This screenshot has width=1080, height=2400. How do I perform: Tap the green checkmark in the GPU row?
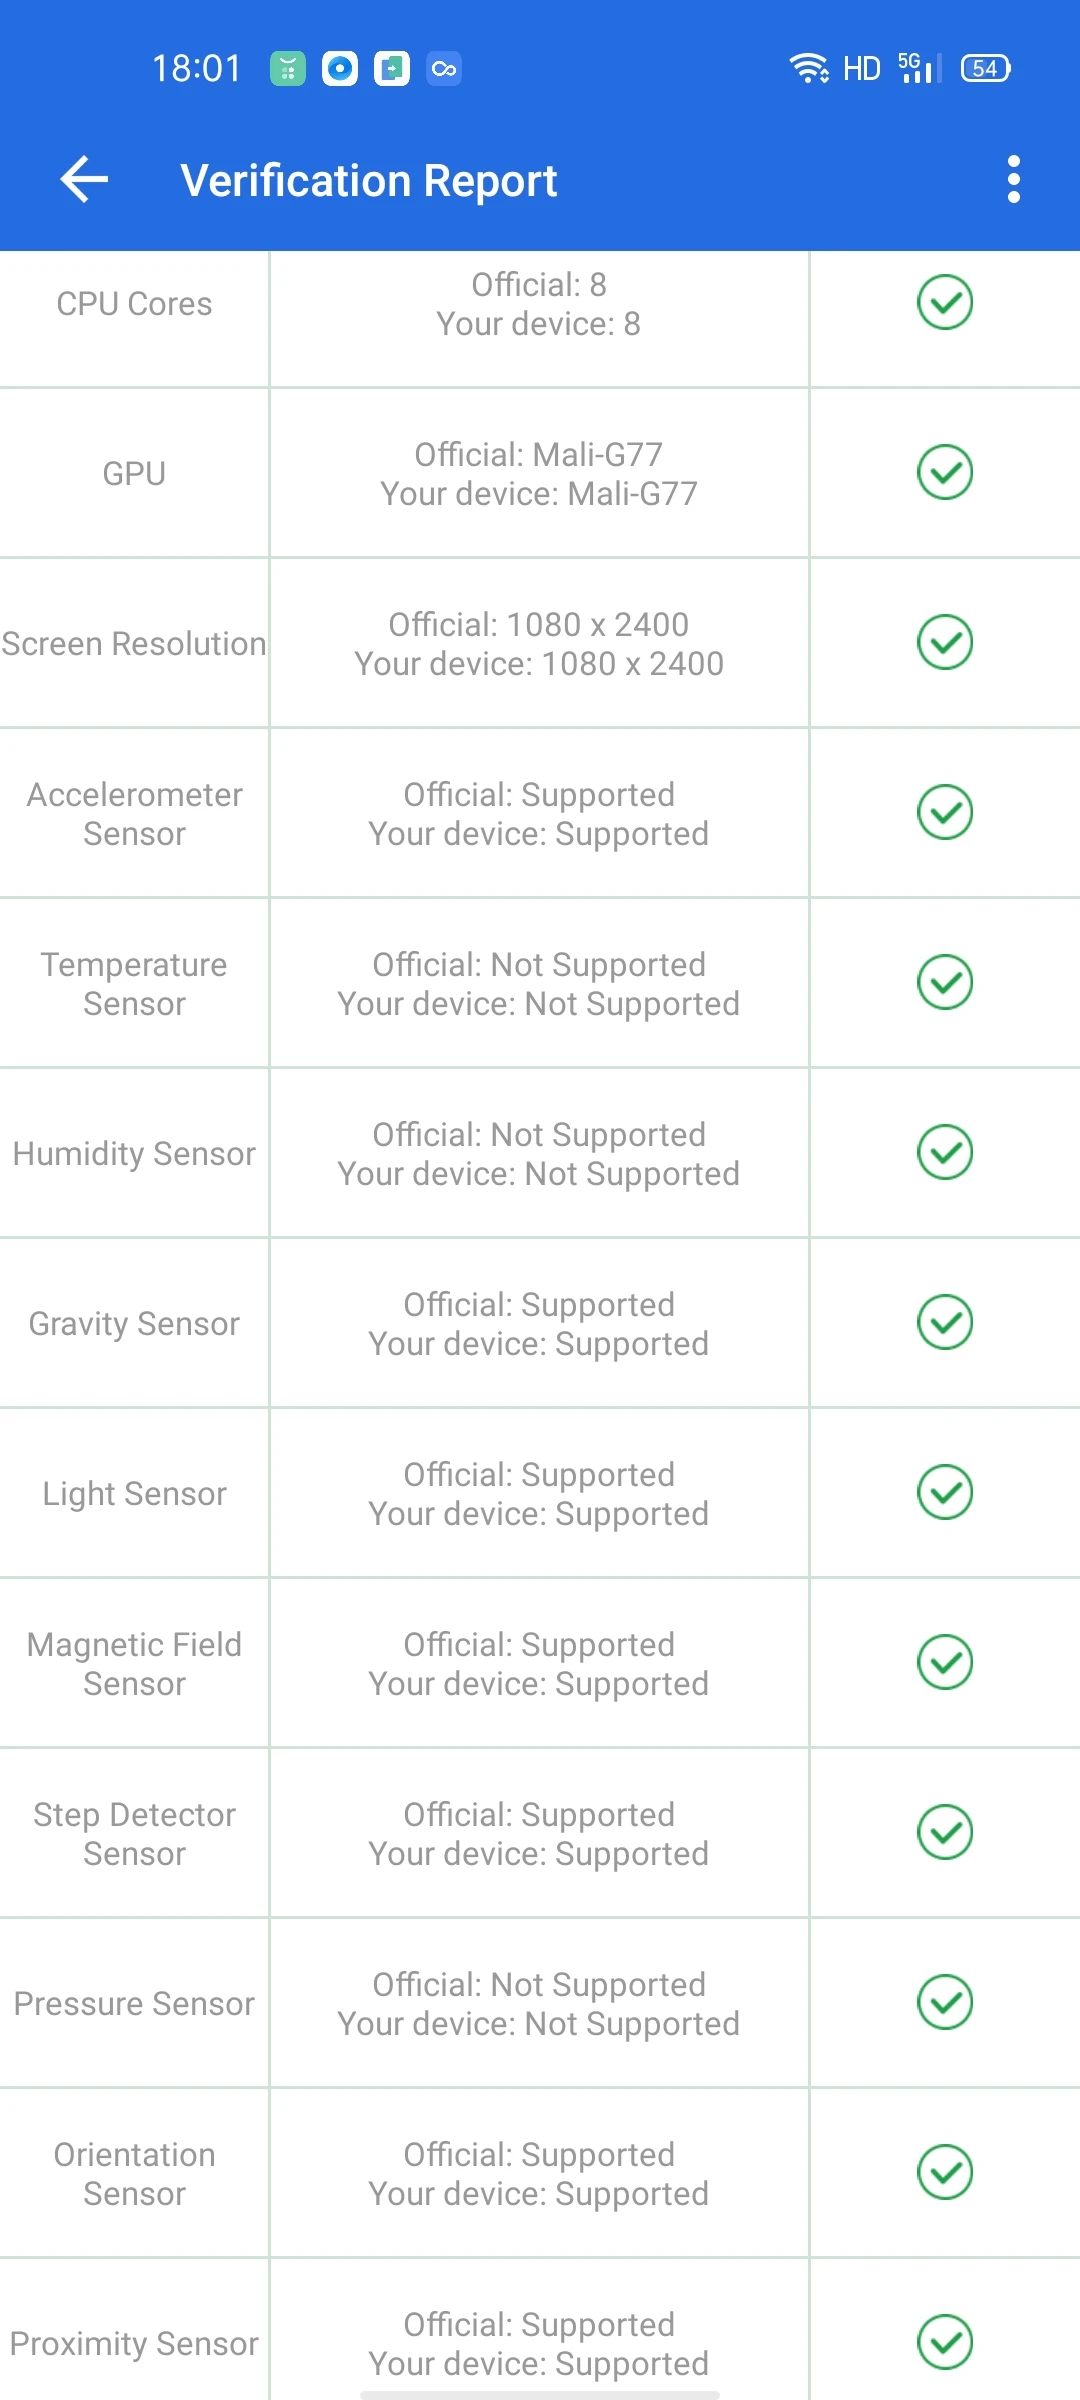click(x=945, y=472)
